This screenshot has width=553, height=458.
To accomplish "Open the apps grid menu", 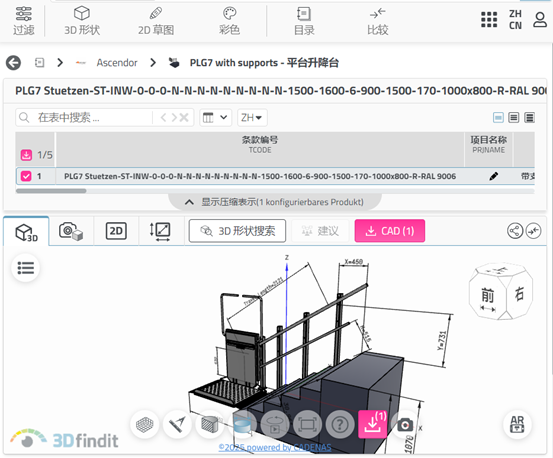I will point(489,20).
